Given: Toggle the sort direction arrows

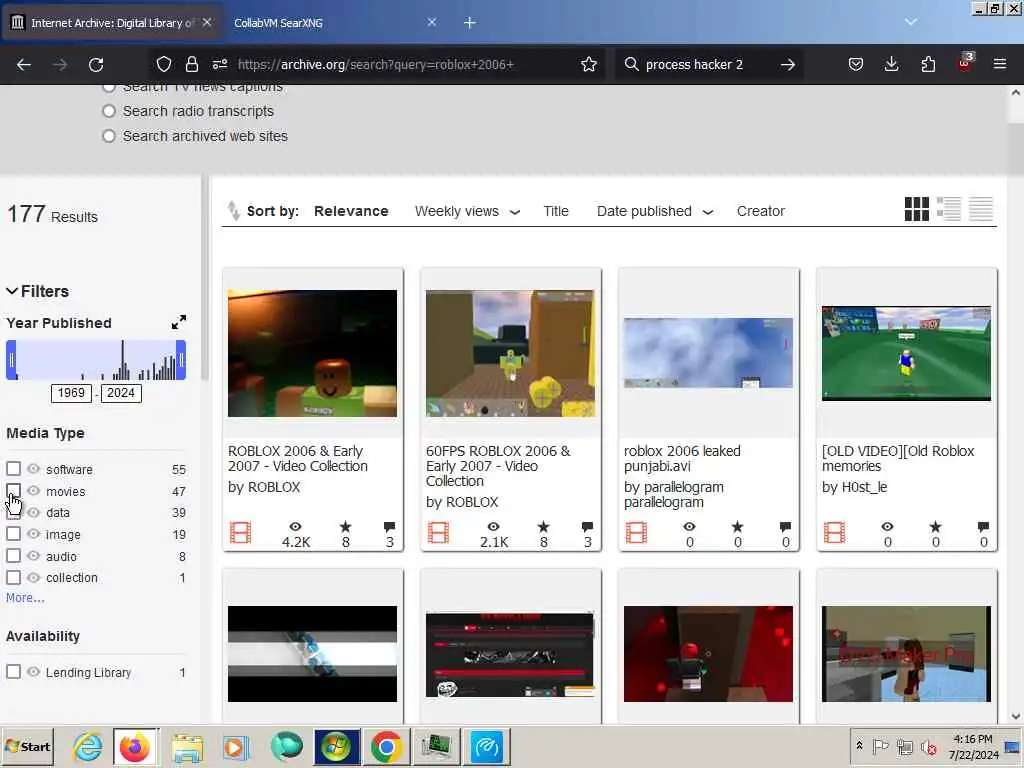Looking at the screenshot, I should coord(232,210).
